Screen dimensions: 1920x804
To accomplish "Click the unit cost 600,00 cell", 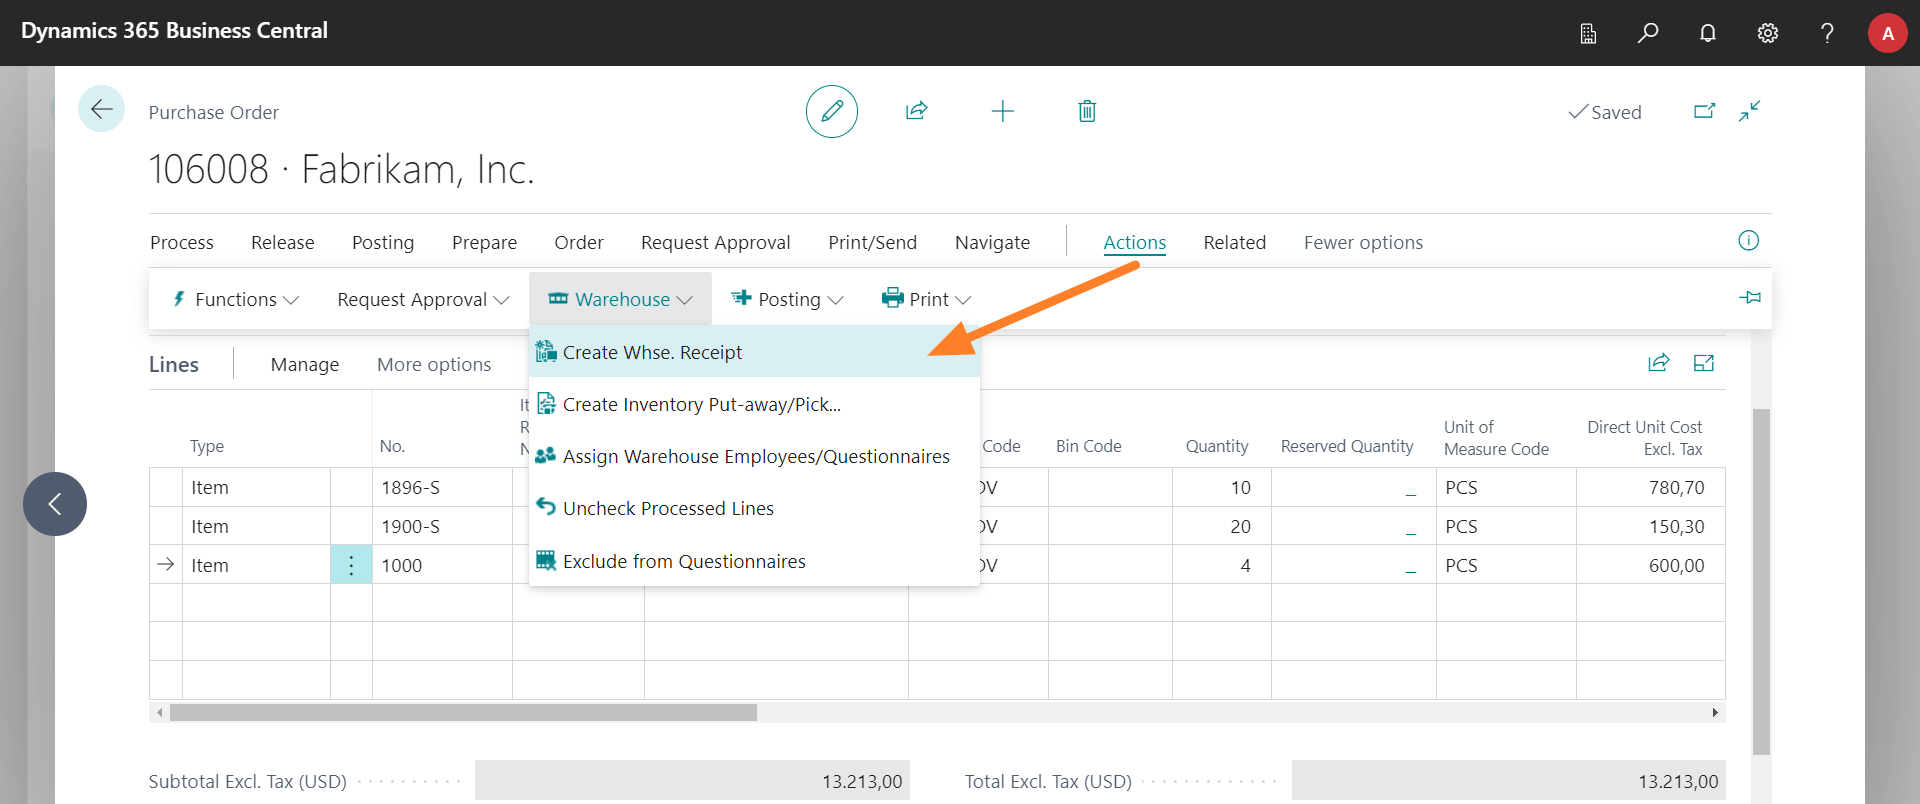I will [1651, 565].
